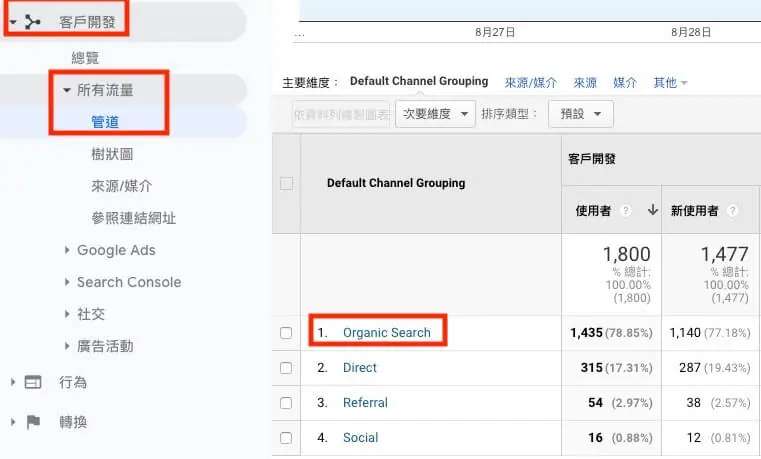This screenshot has width=761, height=459.
Task: Collapse the 所有流量 tree arrow
Action: point(67,90)
